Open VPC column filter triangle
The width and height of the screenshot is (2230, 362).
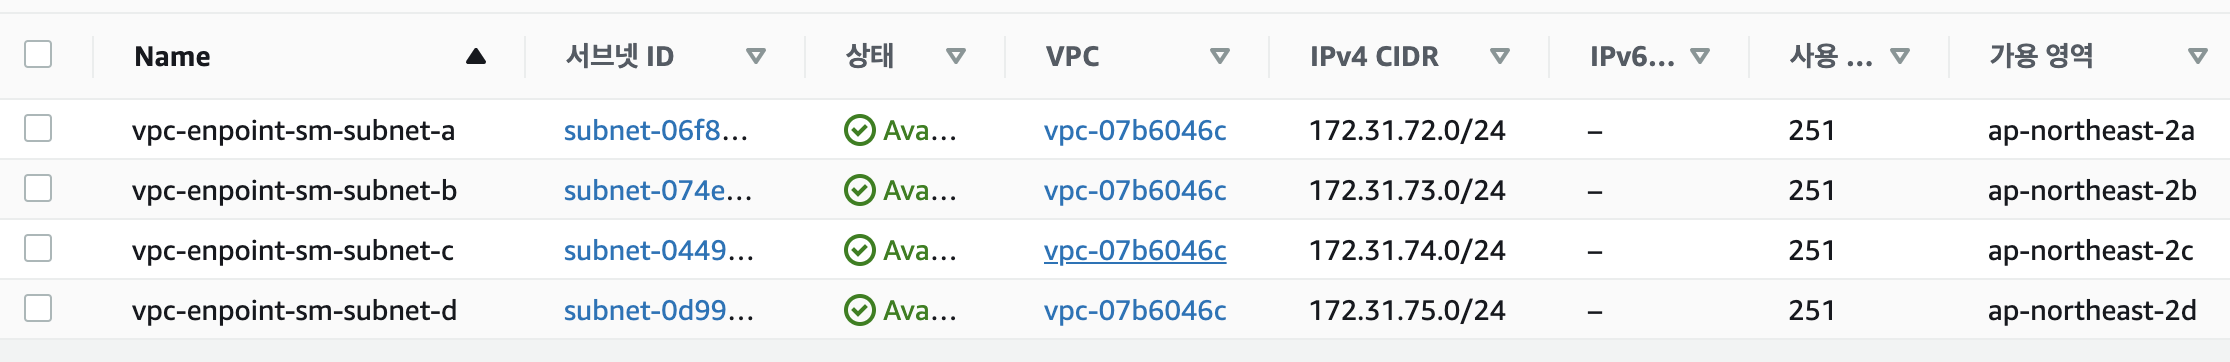pyautogui.click(x=1220, y=57)
